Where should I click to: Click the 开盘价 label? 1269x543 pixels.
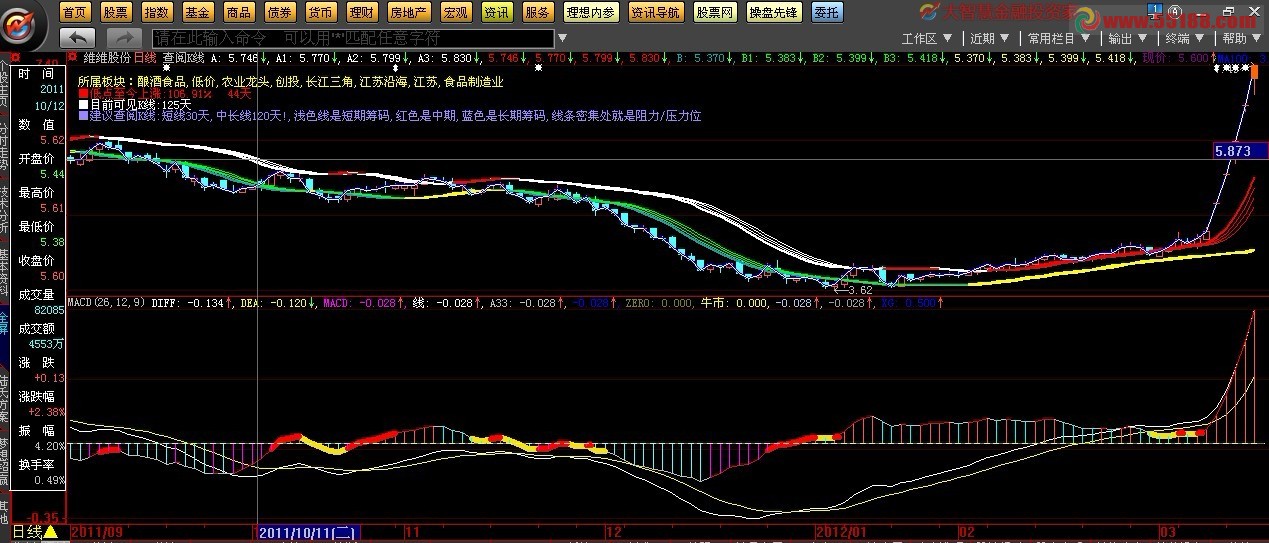(36, 159)
